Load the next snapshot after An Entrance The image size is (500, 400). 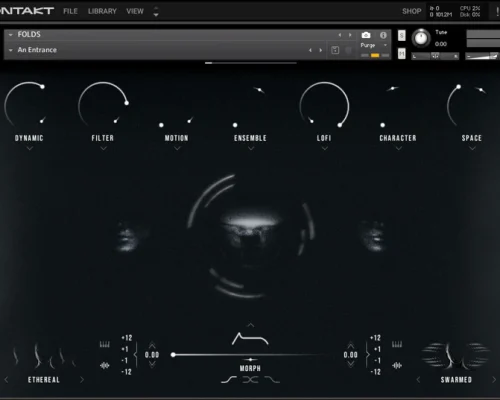pos(321,50)
